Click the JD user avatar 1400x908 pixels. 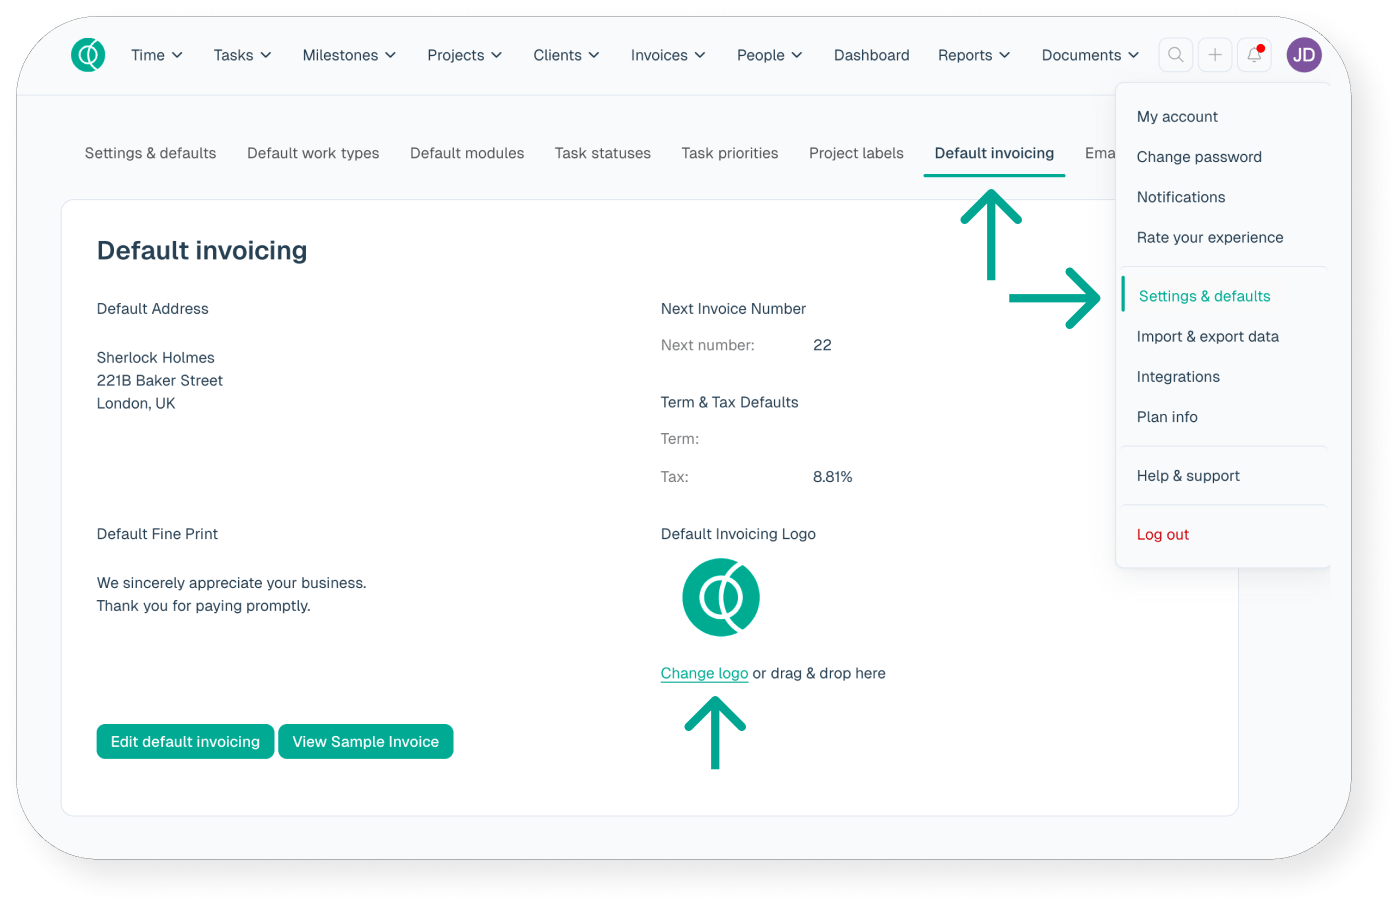pos(1304,55)
